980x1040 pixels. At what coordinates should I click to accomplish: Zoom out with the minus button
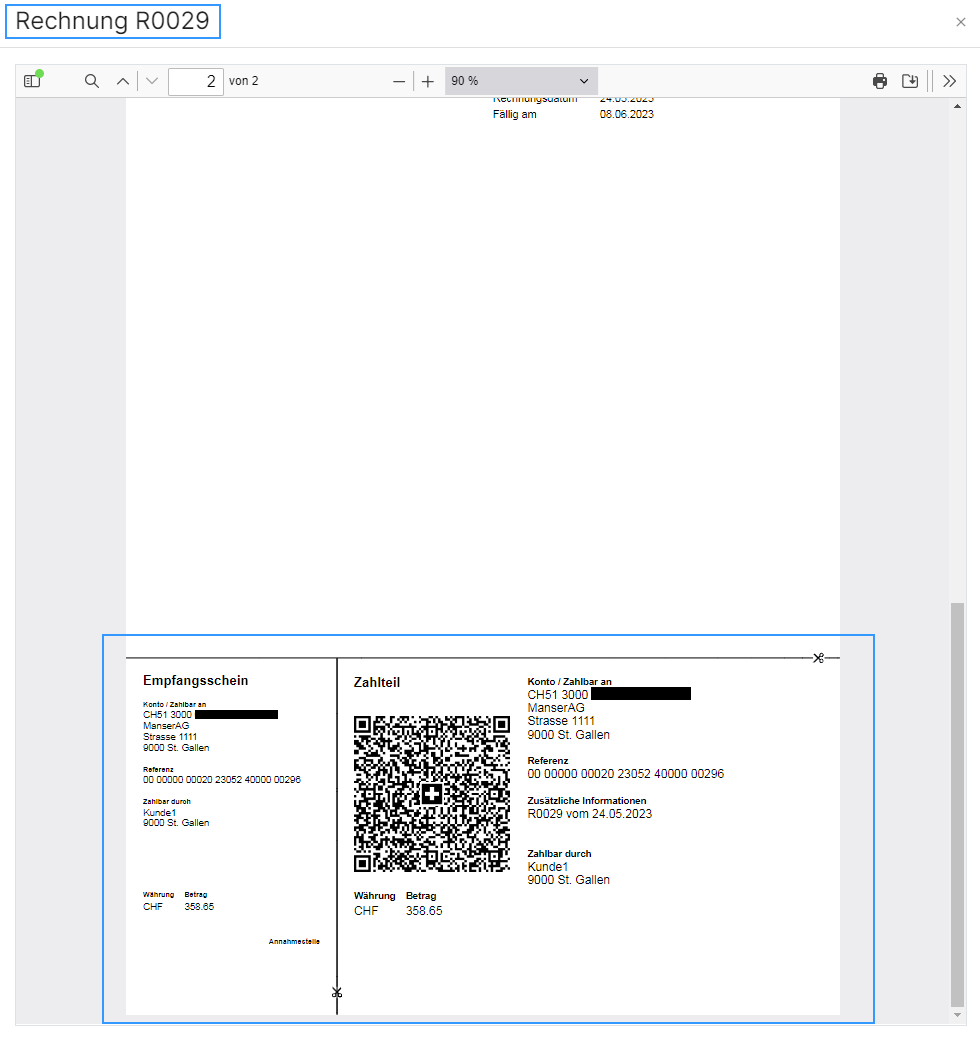[398, 81]
